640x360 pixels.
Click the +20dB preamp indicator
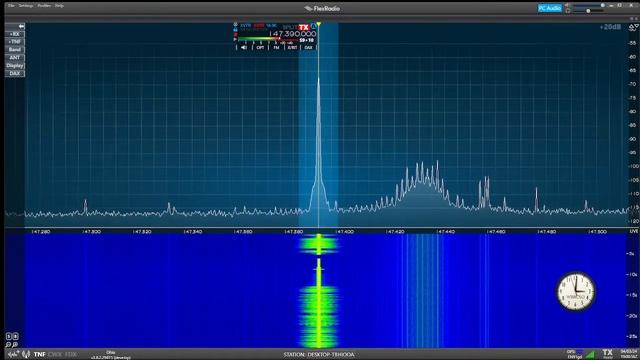[610, 27]
